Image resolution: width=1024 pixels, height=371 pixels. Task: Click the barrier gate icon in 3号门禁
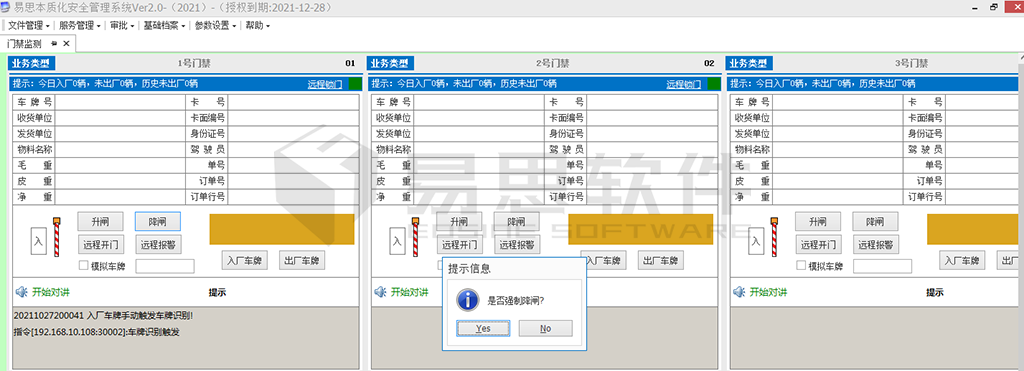(775, 236)
